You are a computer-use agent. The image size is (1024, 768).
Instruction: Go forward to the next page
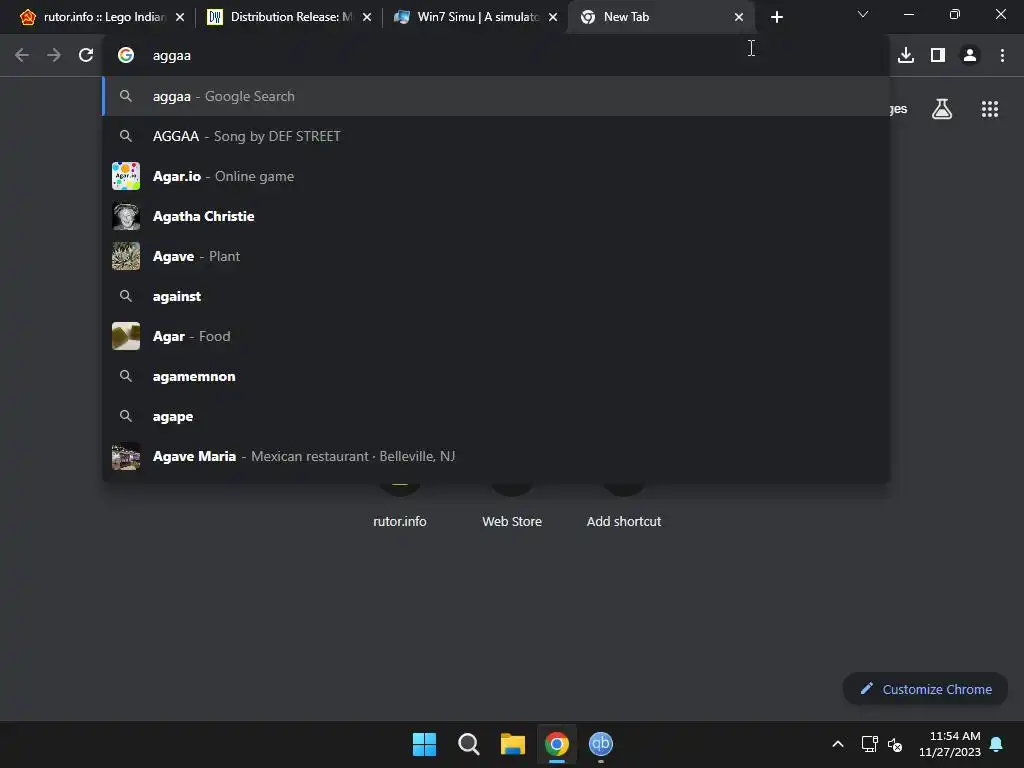54,56
